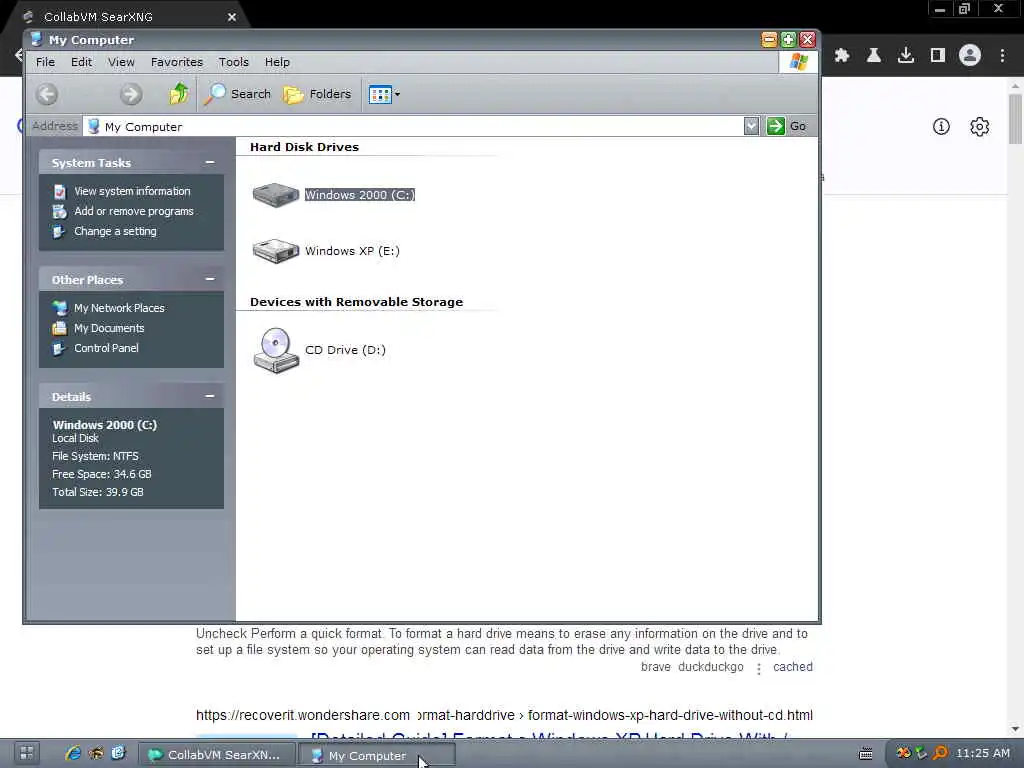Screen dimensions: 1024x768
Task: Click the My Computer address field
Action: (414, 126)
